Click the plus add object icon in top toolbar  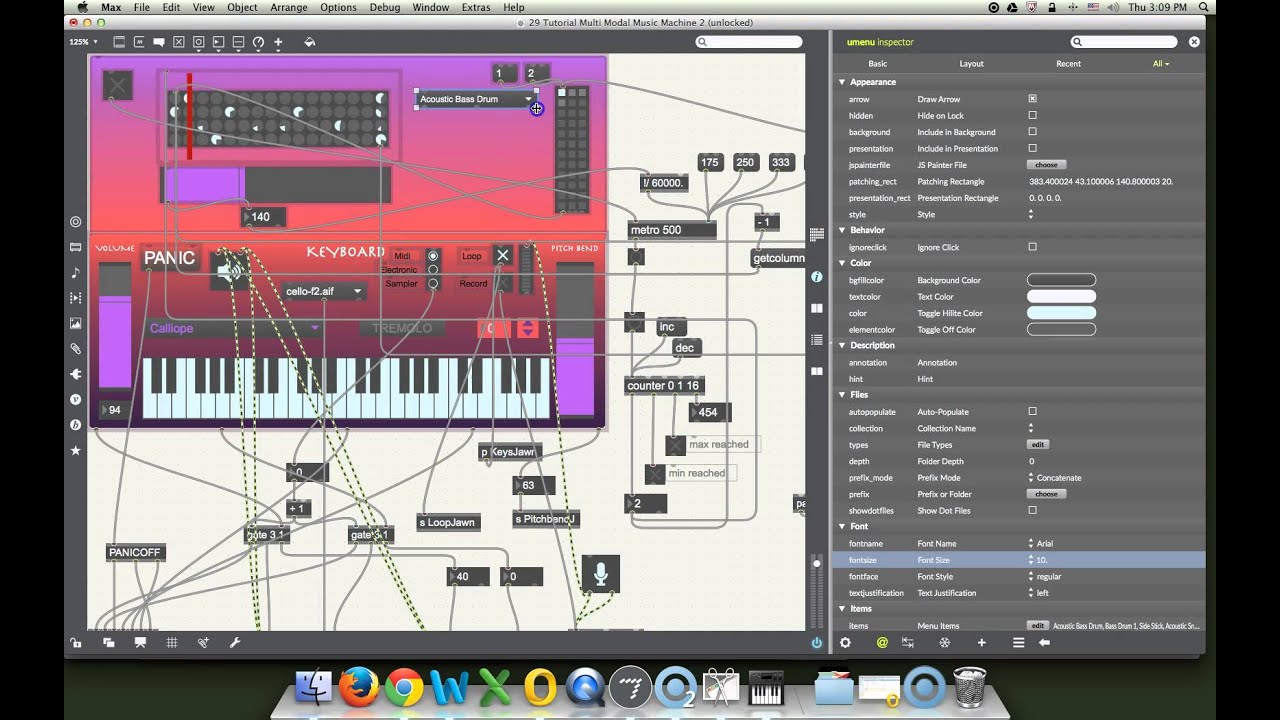point(278,42)
